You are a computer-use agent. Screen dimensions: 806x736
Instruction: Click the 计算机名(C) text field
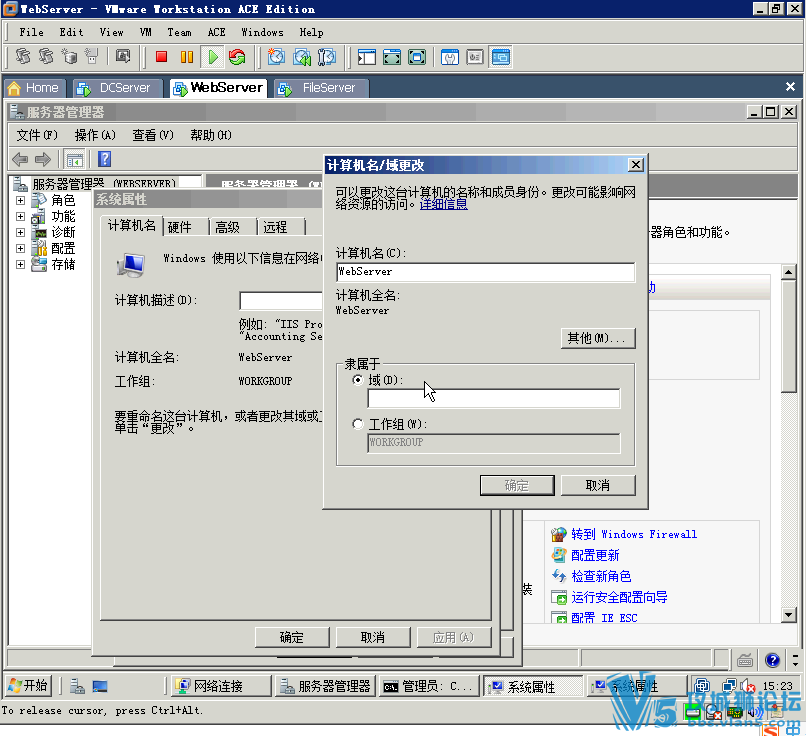486,272
